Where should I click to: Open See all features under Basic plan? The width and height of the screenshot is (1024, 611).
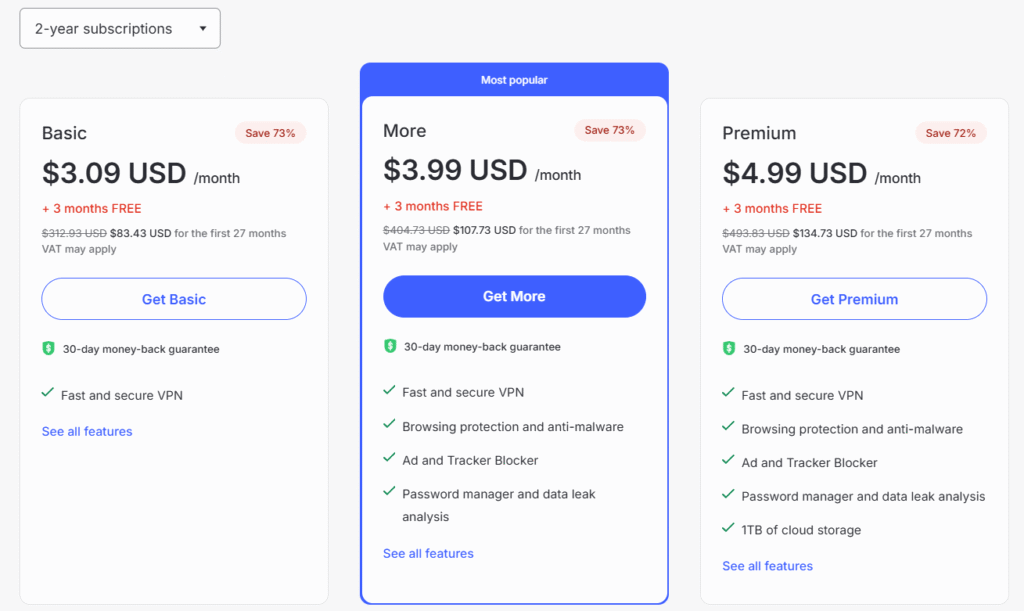pyautogui.click(x=87, y=432)
